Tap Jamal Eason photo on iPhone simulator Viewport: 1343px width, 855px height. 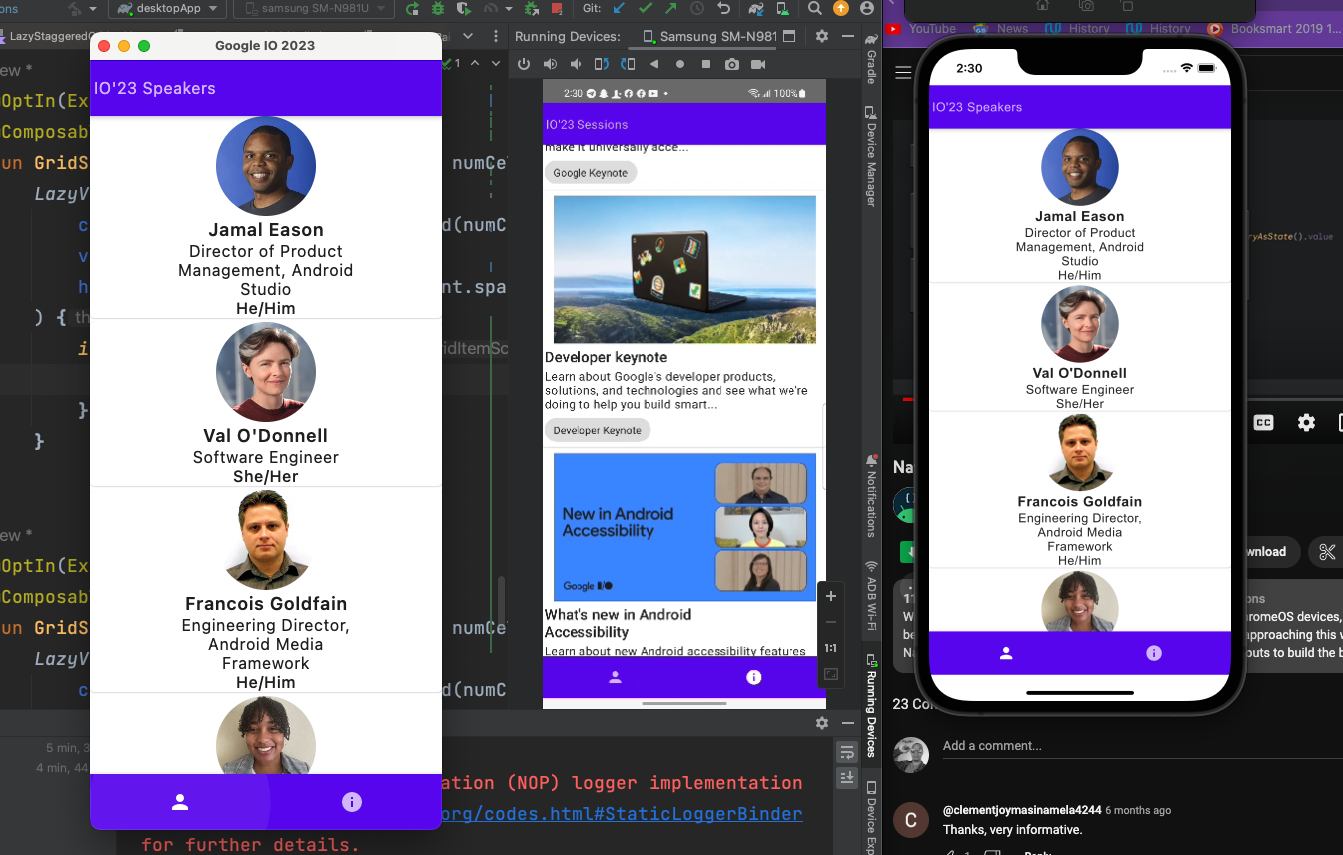[1080, 168]
